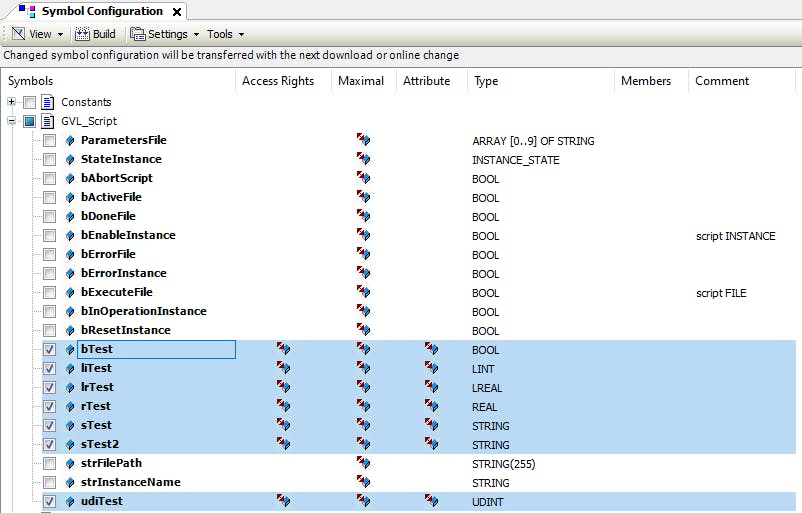Viewport: 802px width, 513px height.
Task: Click Attribute icon for liTest
Action: (431, 367)
